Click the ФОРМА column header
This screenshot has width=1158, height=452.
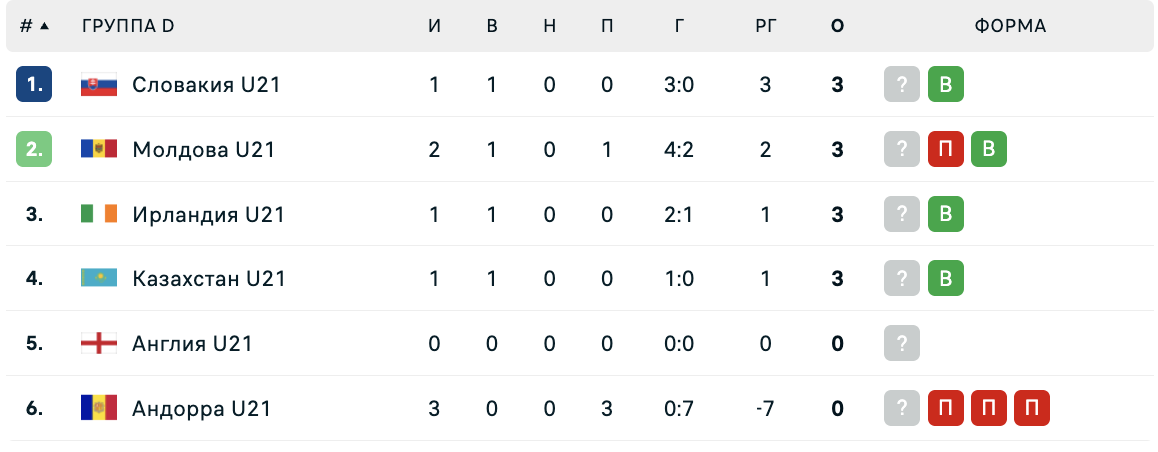coord(1010,26)
